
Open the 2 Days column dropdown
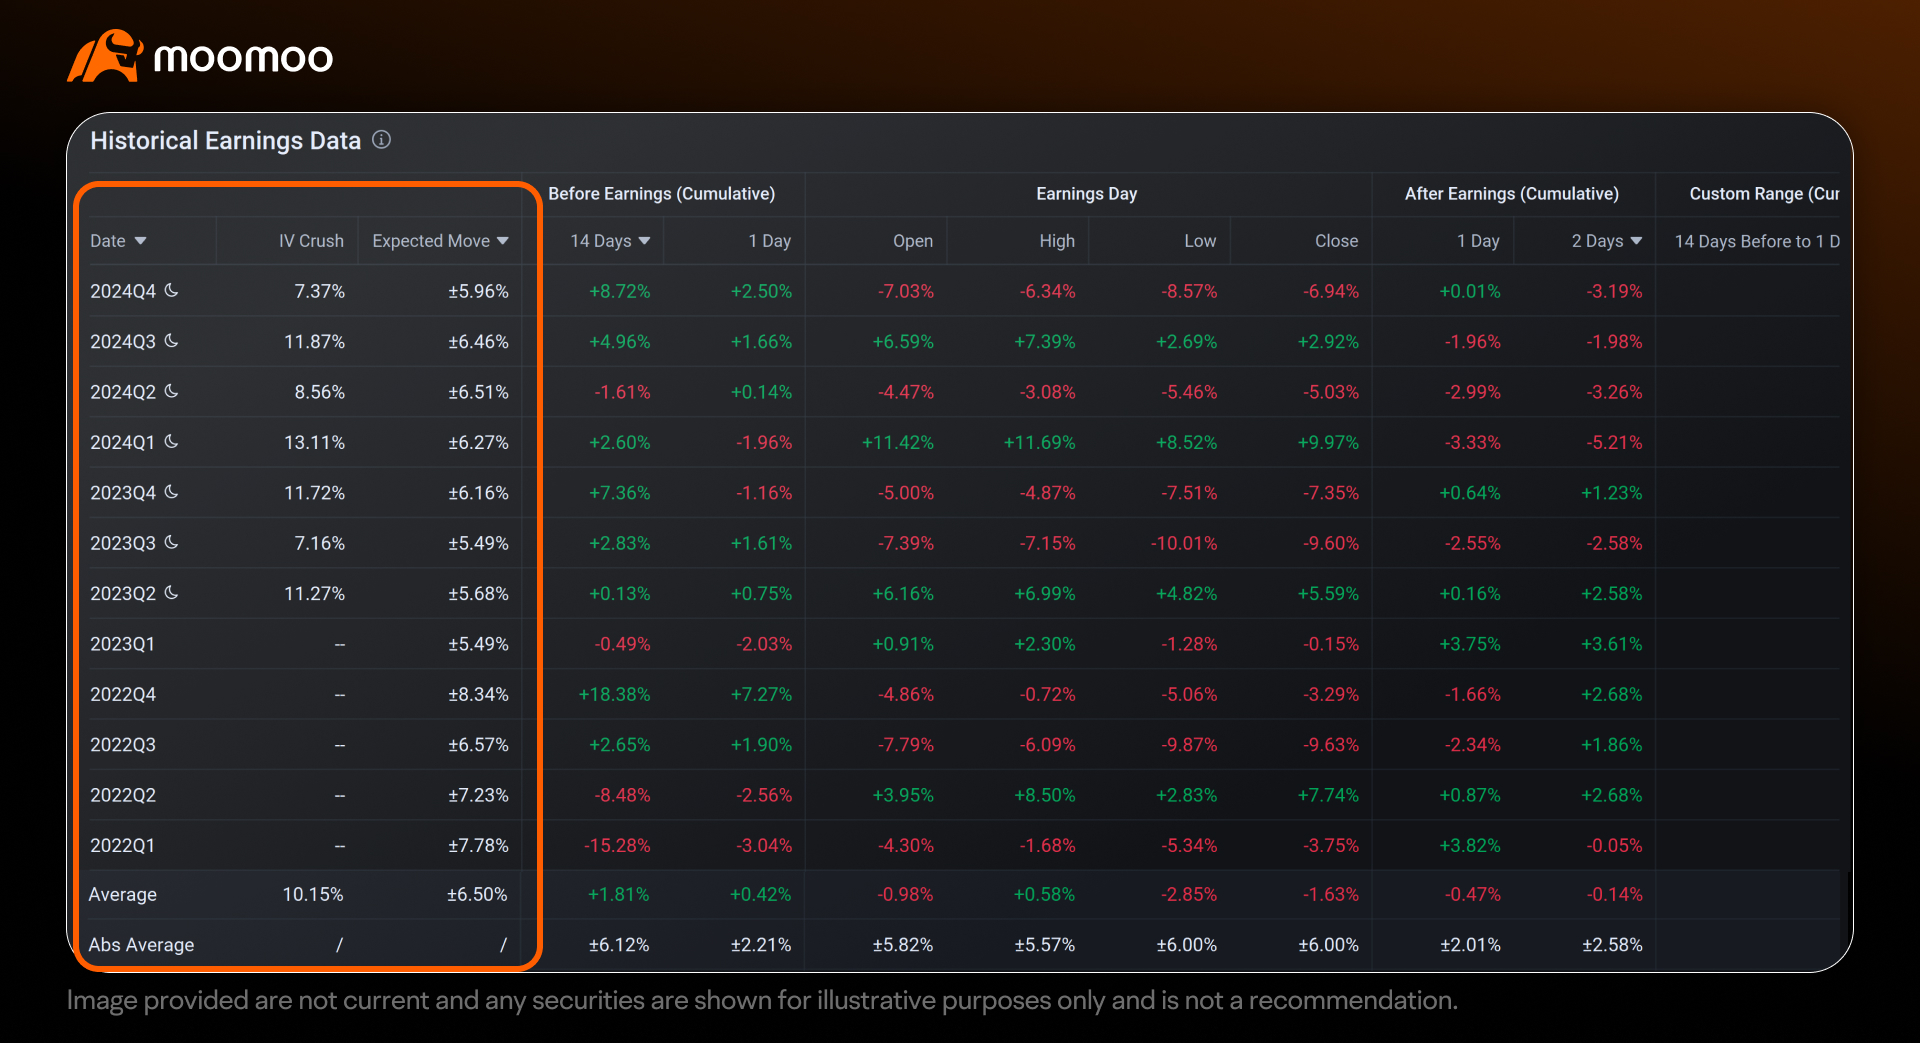(x=1636, y=240)
